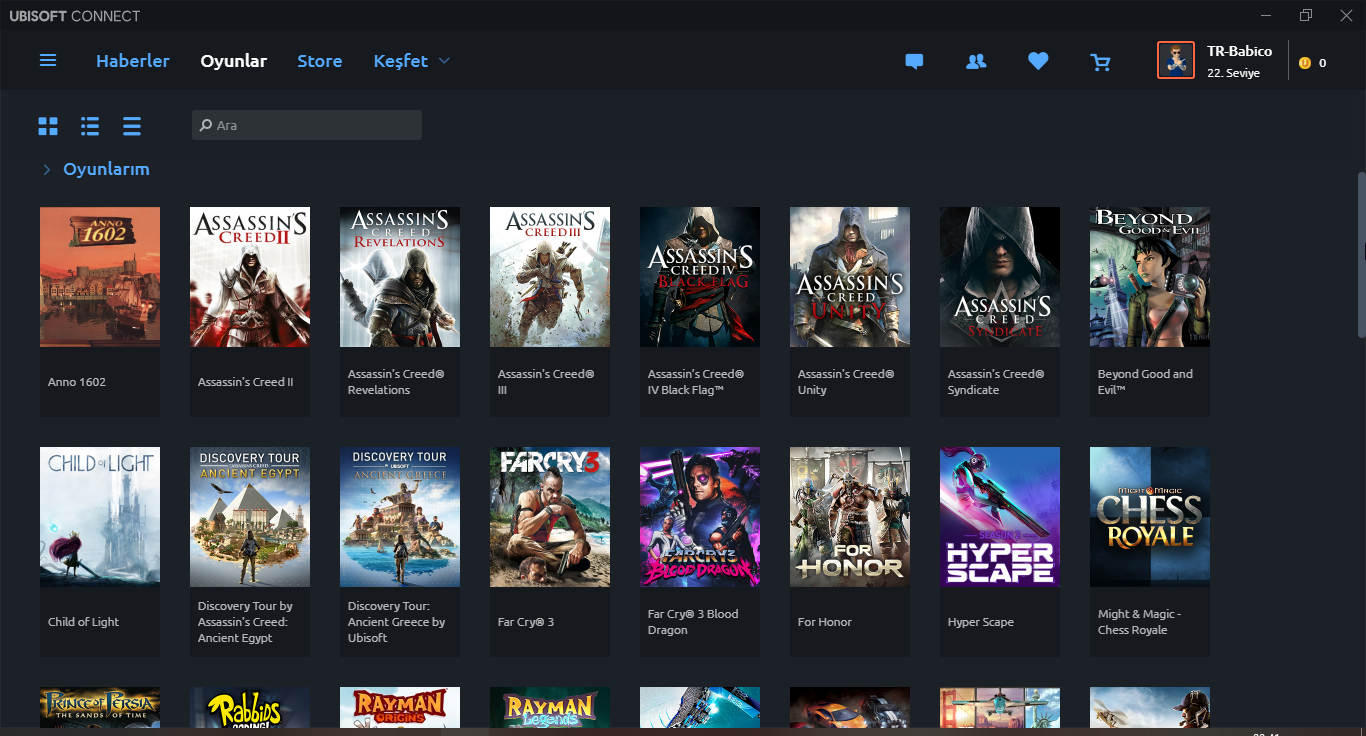
Task: Open Anno 1602 game cover
Action: [100, 277]
